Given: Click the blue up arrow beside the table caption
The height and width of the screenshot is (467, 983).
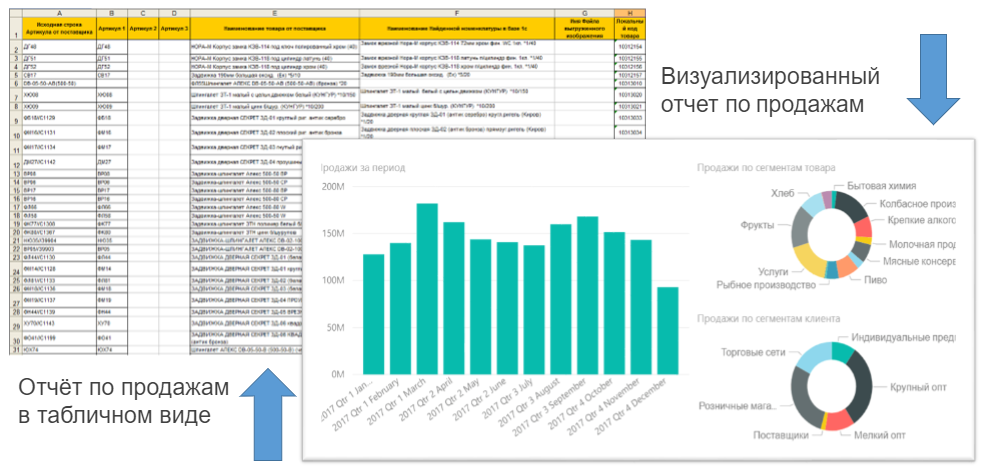Looking at the screenshot, I should coord(270,415).
